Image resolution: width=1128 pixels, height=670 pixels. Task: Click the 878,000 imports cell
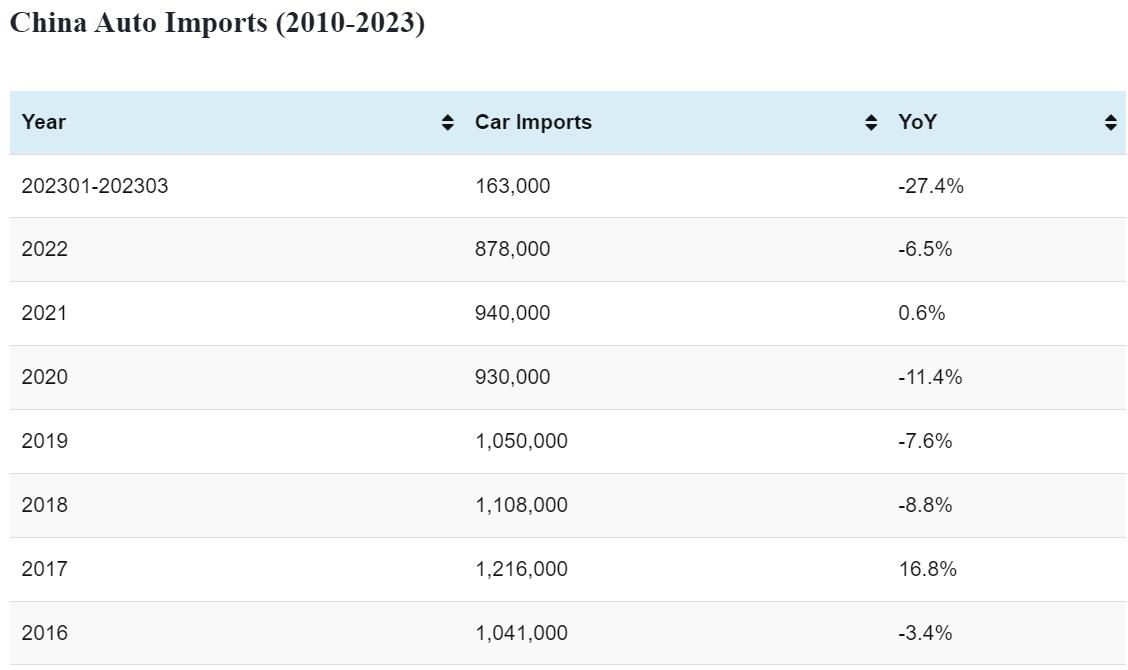tap(512, 249)
